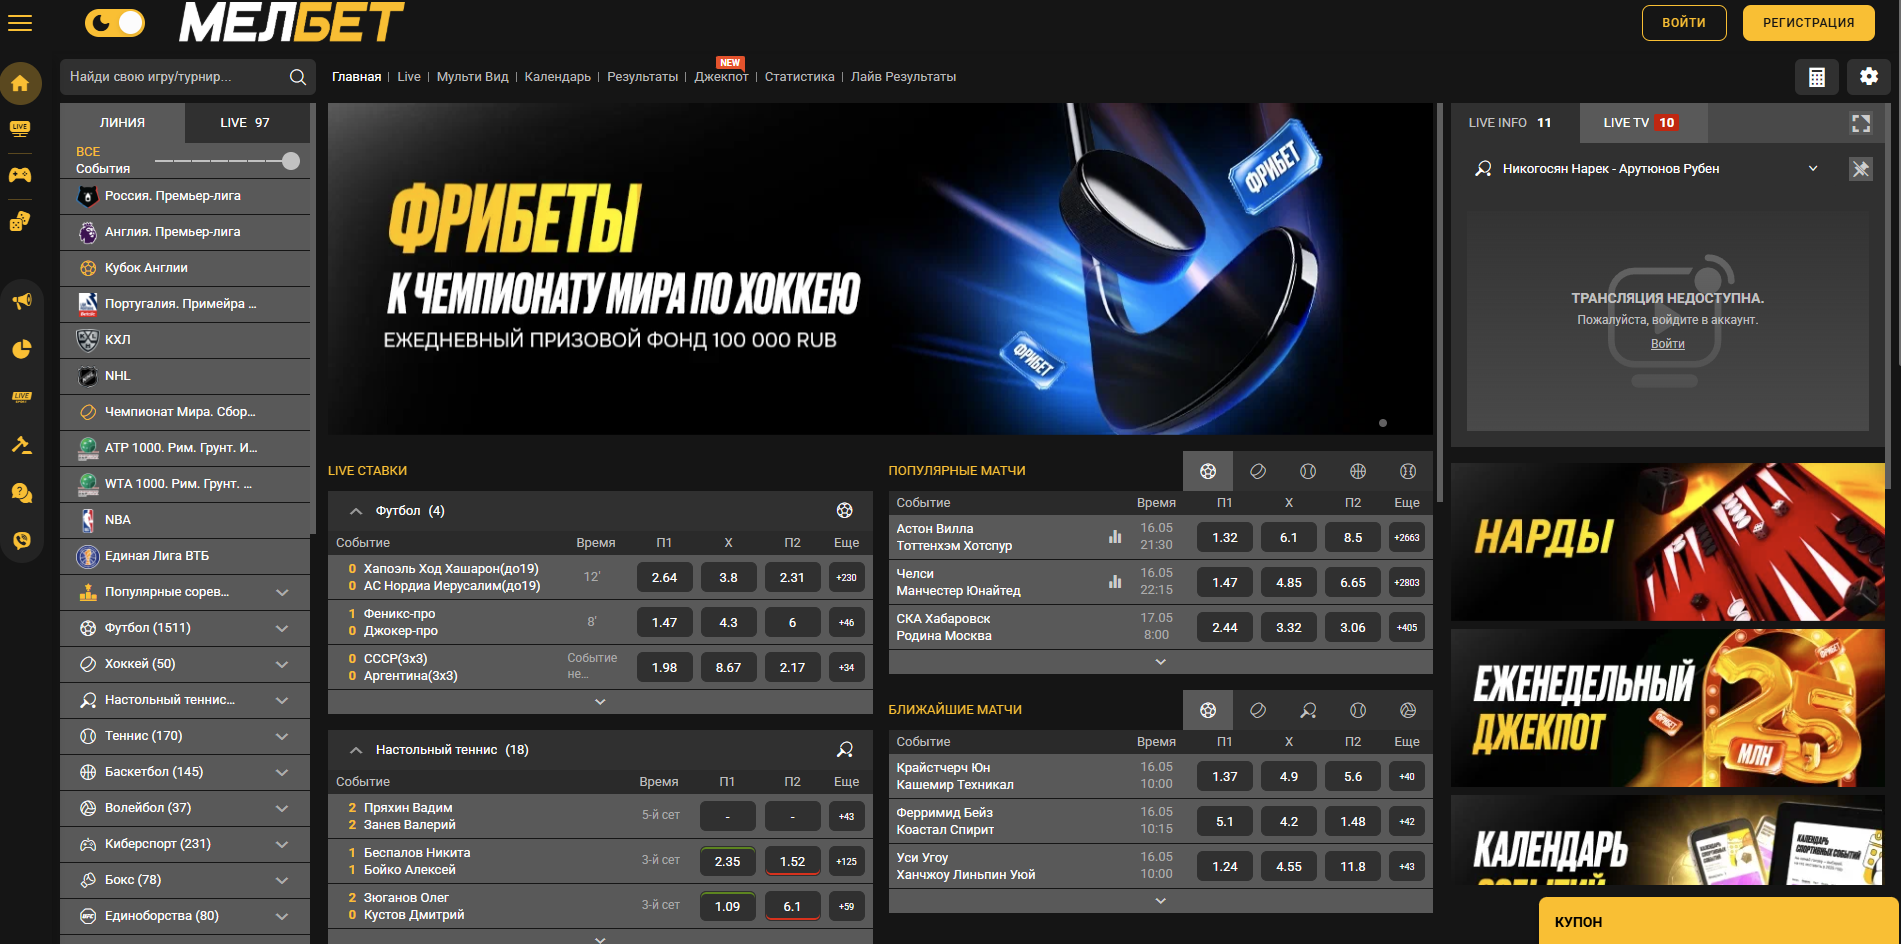Image resolution: width=1901 pixels, height=944 pixels.
Task: Collapse the Футбол live bets section
Action: click(x=356, y=511)
